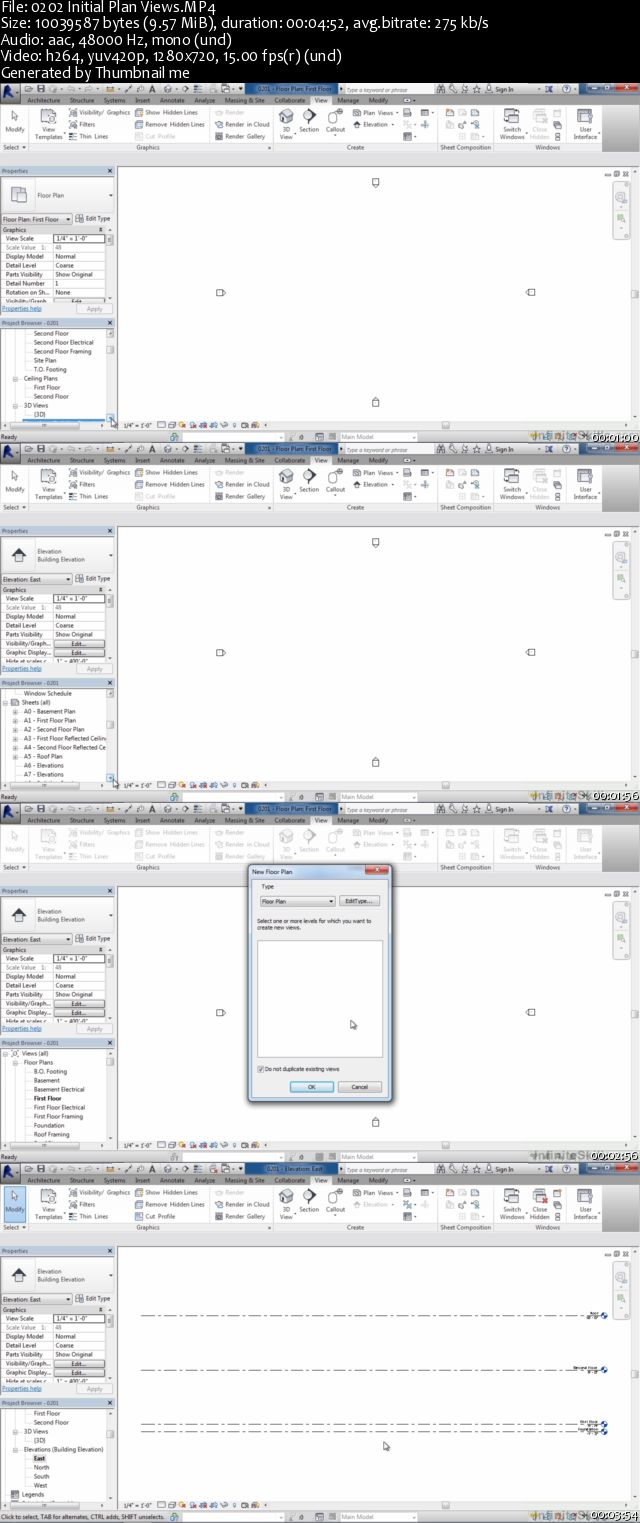Expand the A0 - Basement Plan sheet node
The image size is (640, 1523).
[x=15, y=711]
